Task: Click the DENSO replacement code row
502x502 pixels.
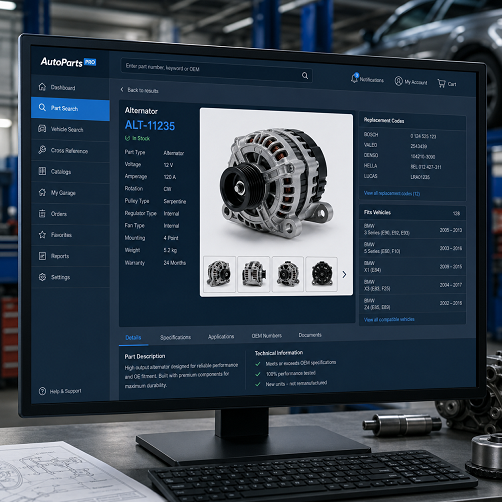Action: pyautogui.click(x=412, y=156)
